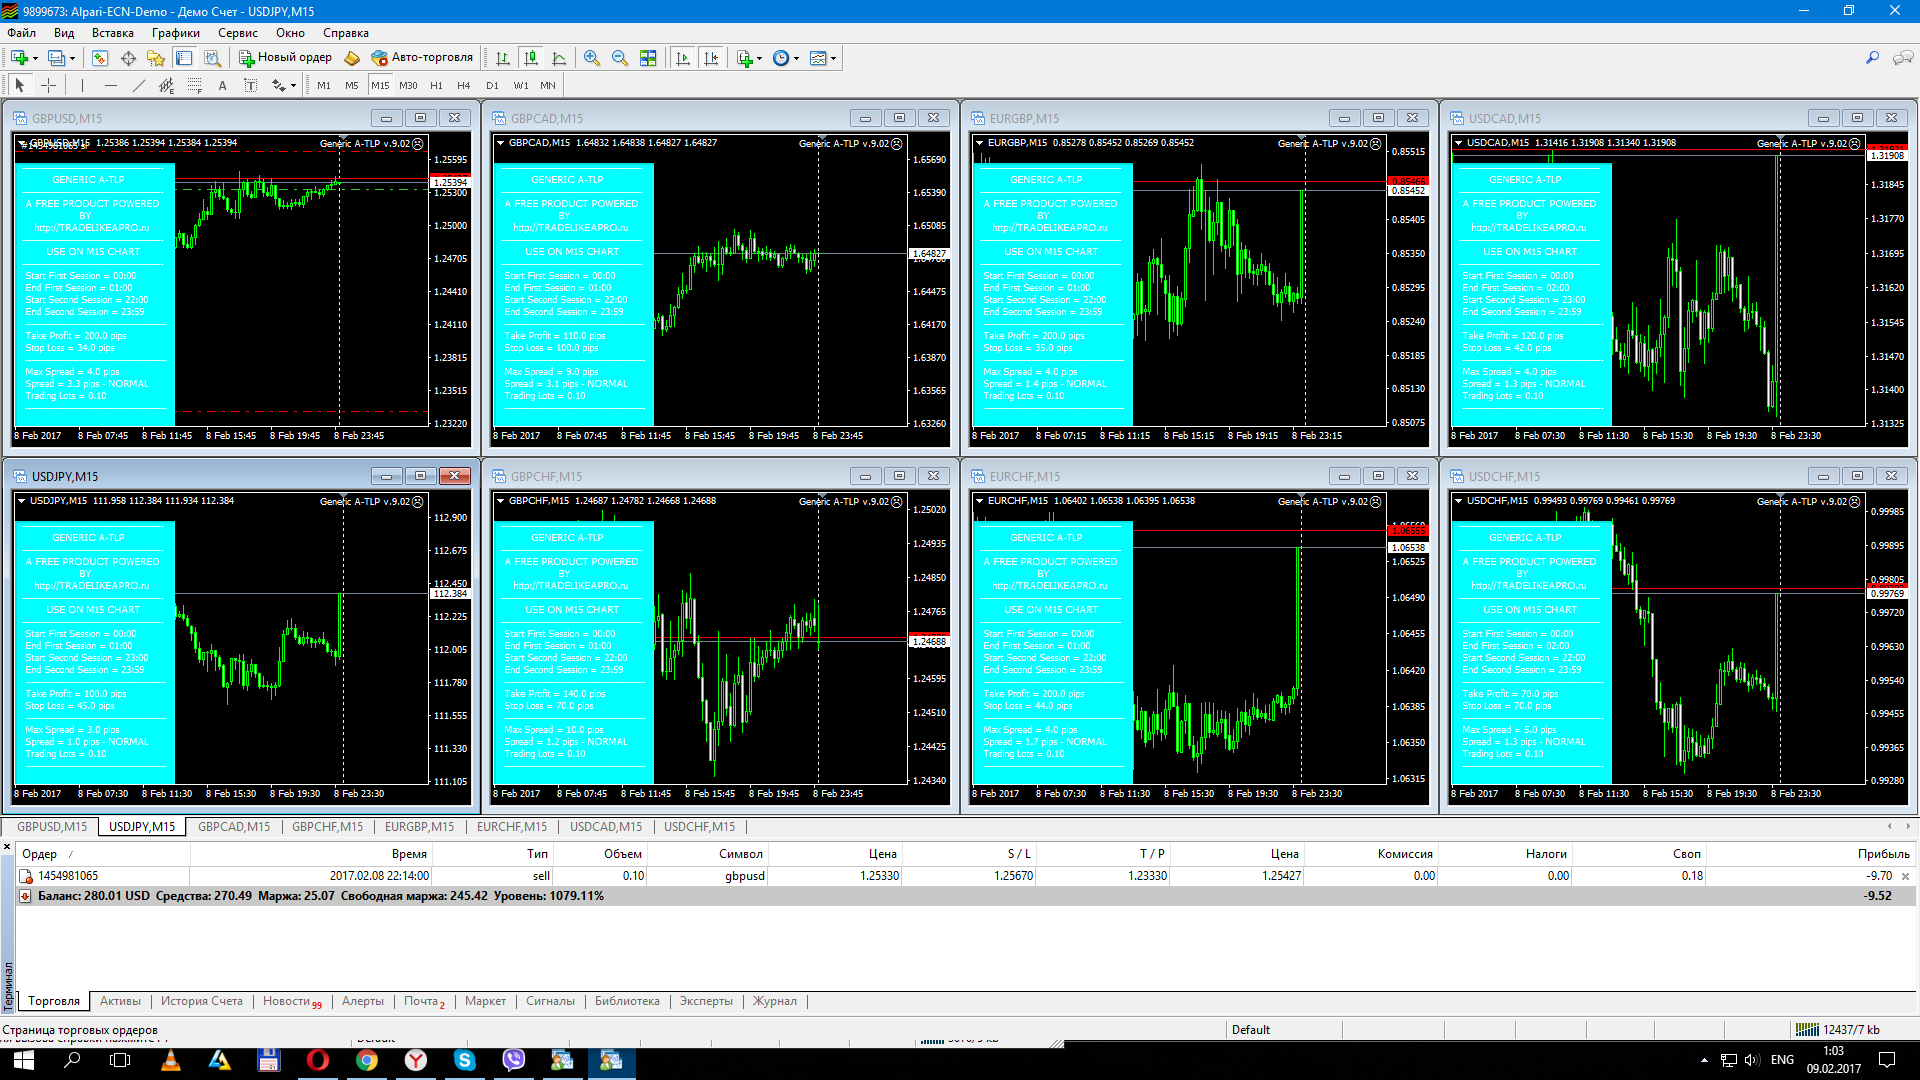Open Chrome from the taskbar
Viewport: 1920px width, 1080px height.
point(367,1060)
